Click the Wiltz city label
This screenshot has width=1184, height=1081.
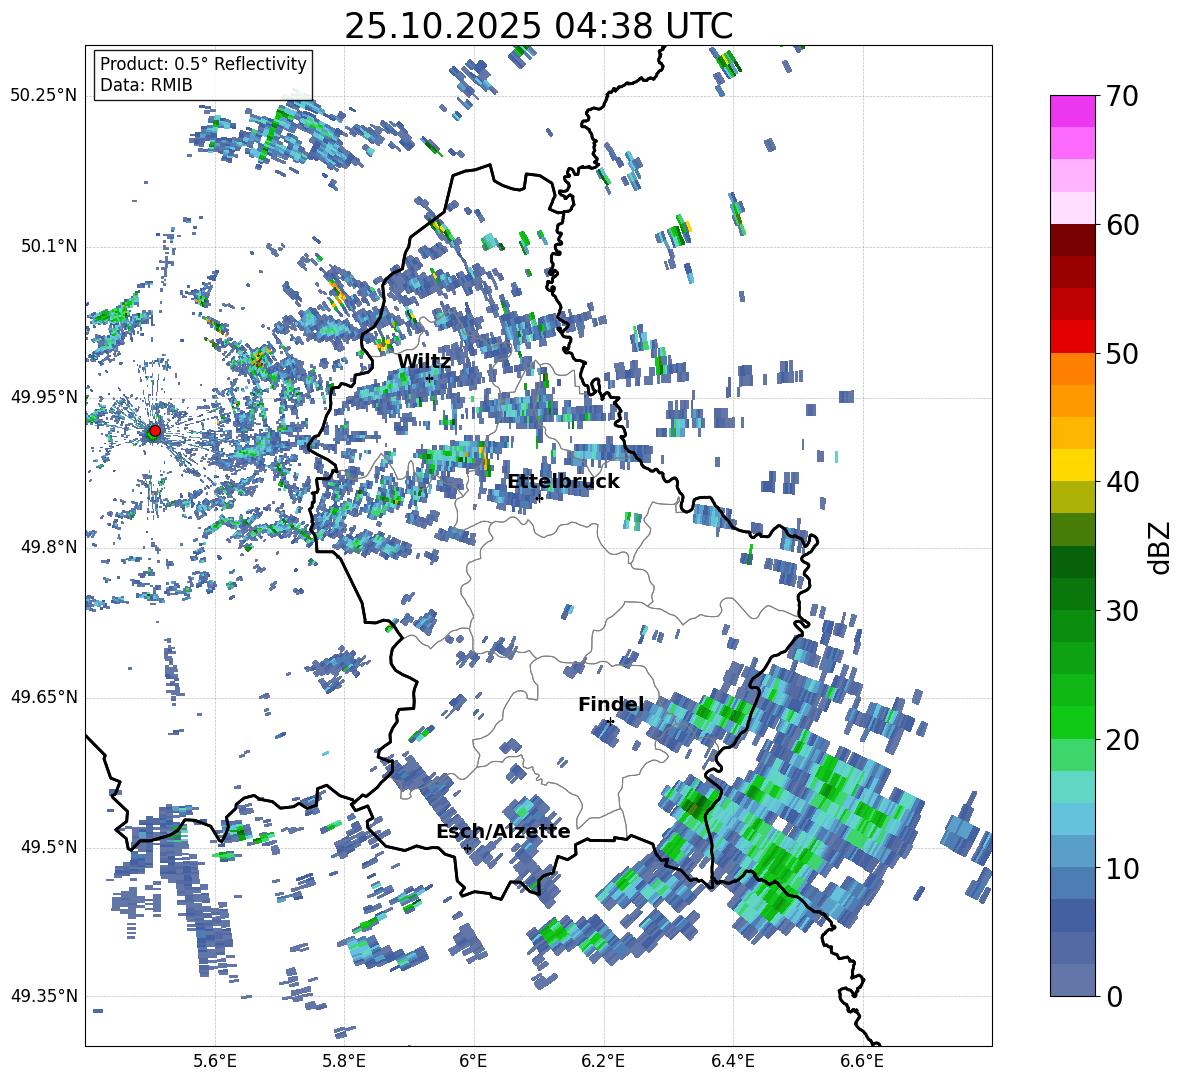[x=424, y=362]
